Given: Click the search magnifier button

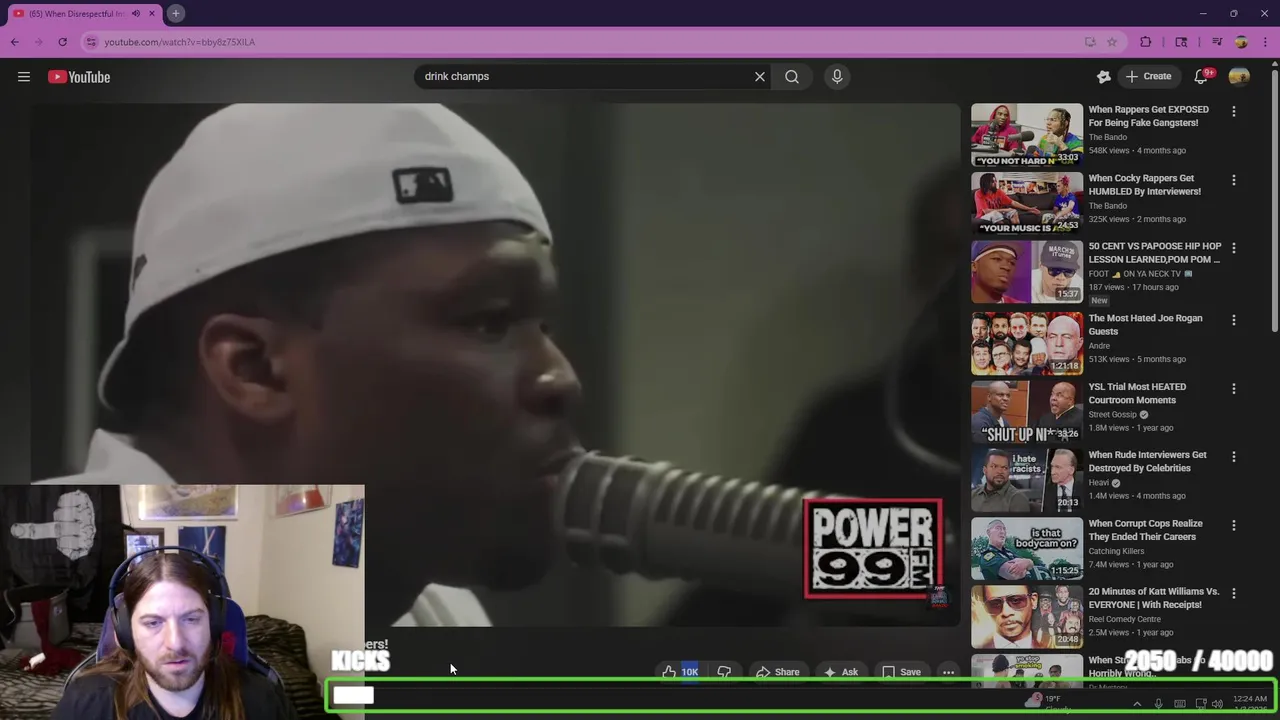Looking at the screenshot, I should [792, 76].
